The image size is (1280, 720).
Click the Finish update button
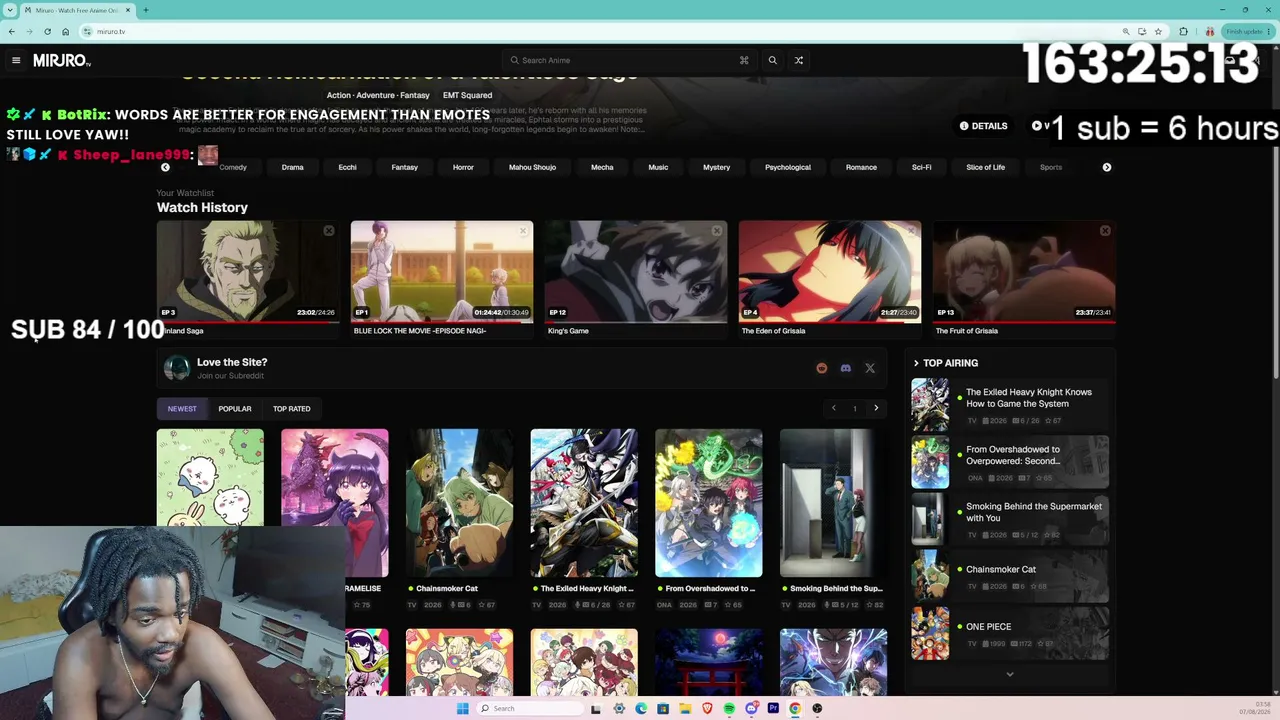(1246, 31)
